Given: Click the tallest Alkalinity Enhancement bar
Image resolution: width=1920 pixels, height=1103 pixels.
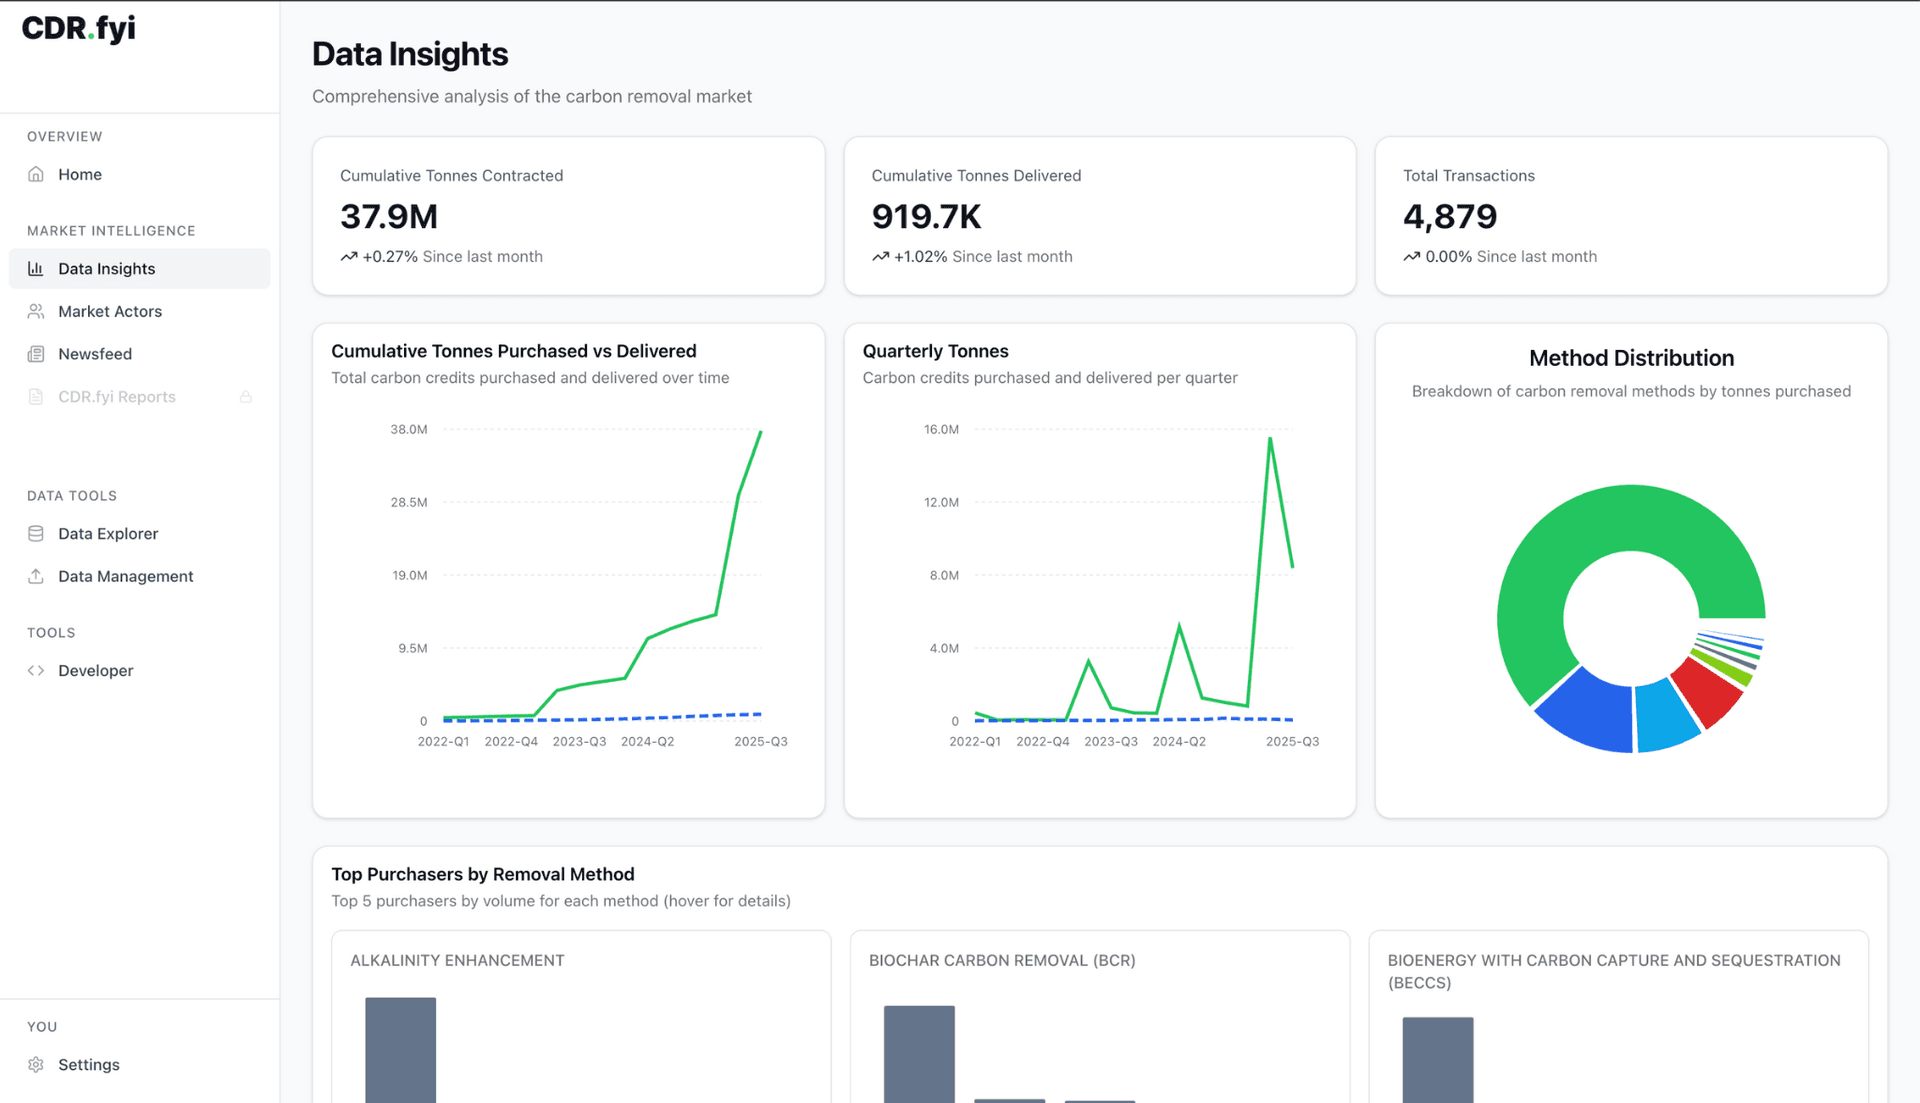Looking at the screenshot, I should pos(400,1050).
